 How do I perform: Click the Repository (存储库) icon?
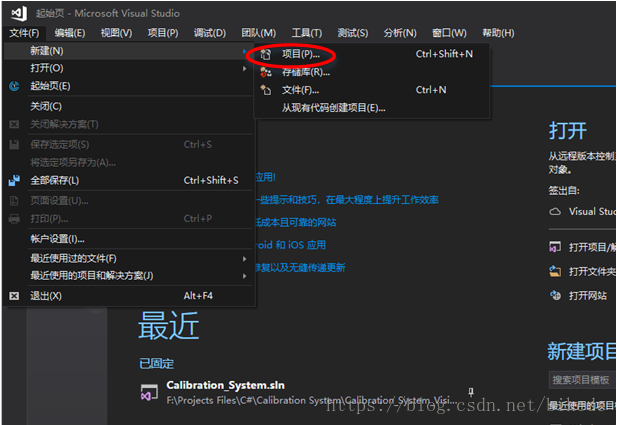(x=266, y=72)
